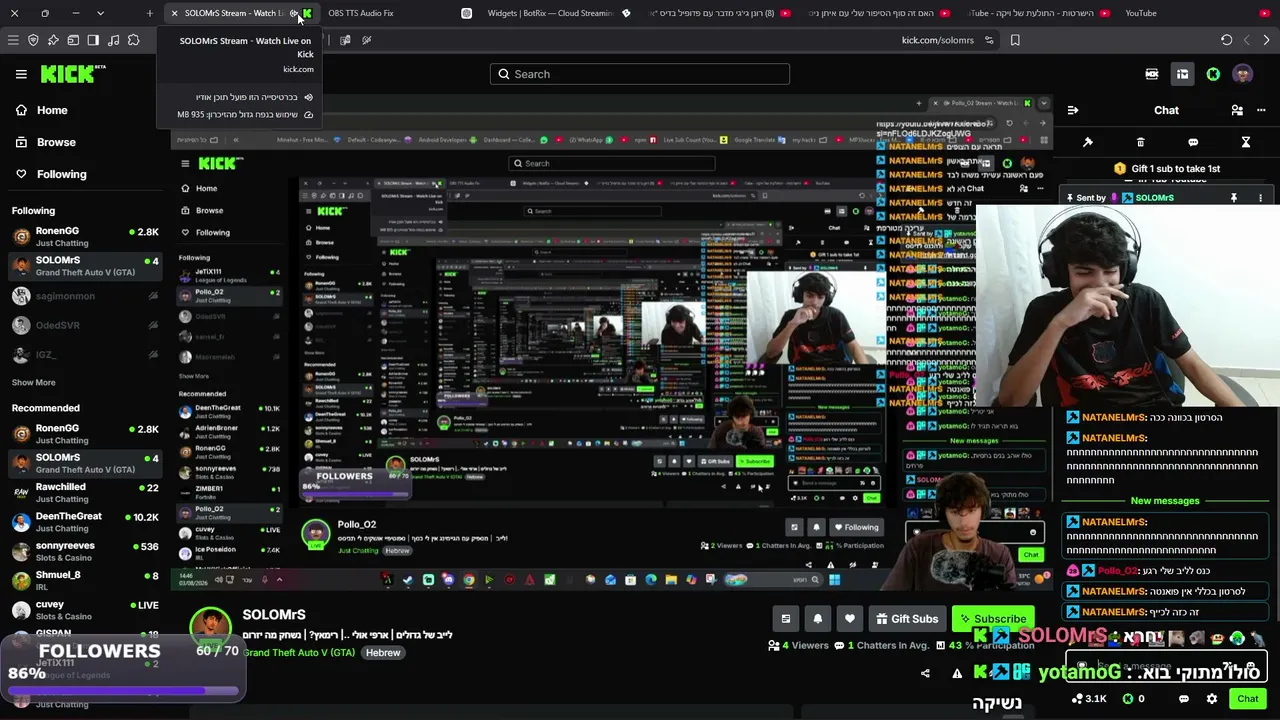Open Shmuel_8 in Recommended channels
This screenshot has width=1280, height=720.
(x=85, y=580)
